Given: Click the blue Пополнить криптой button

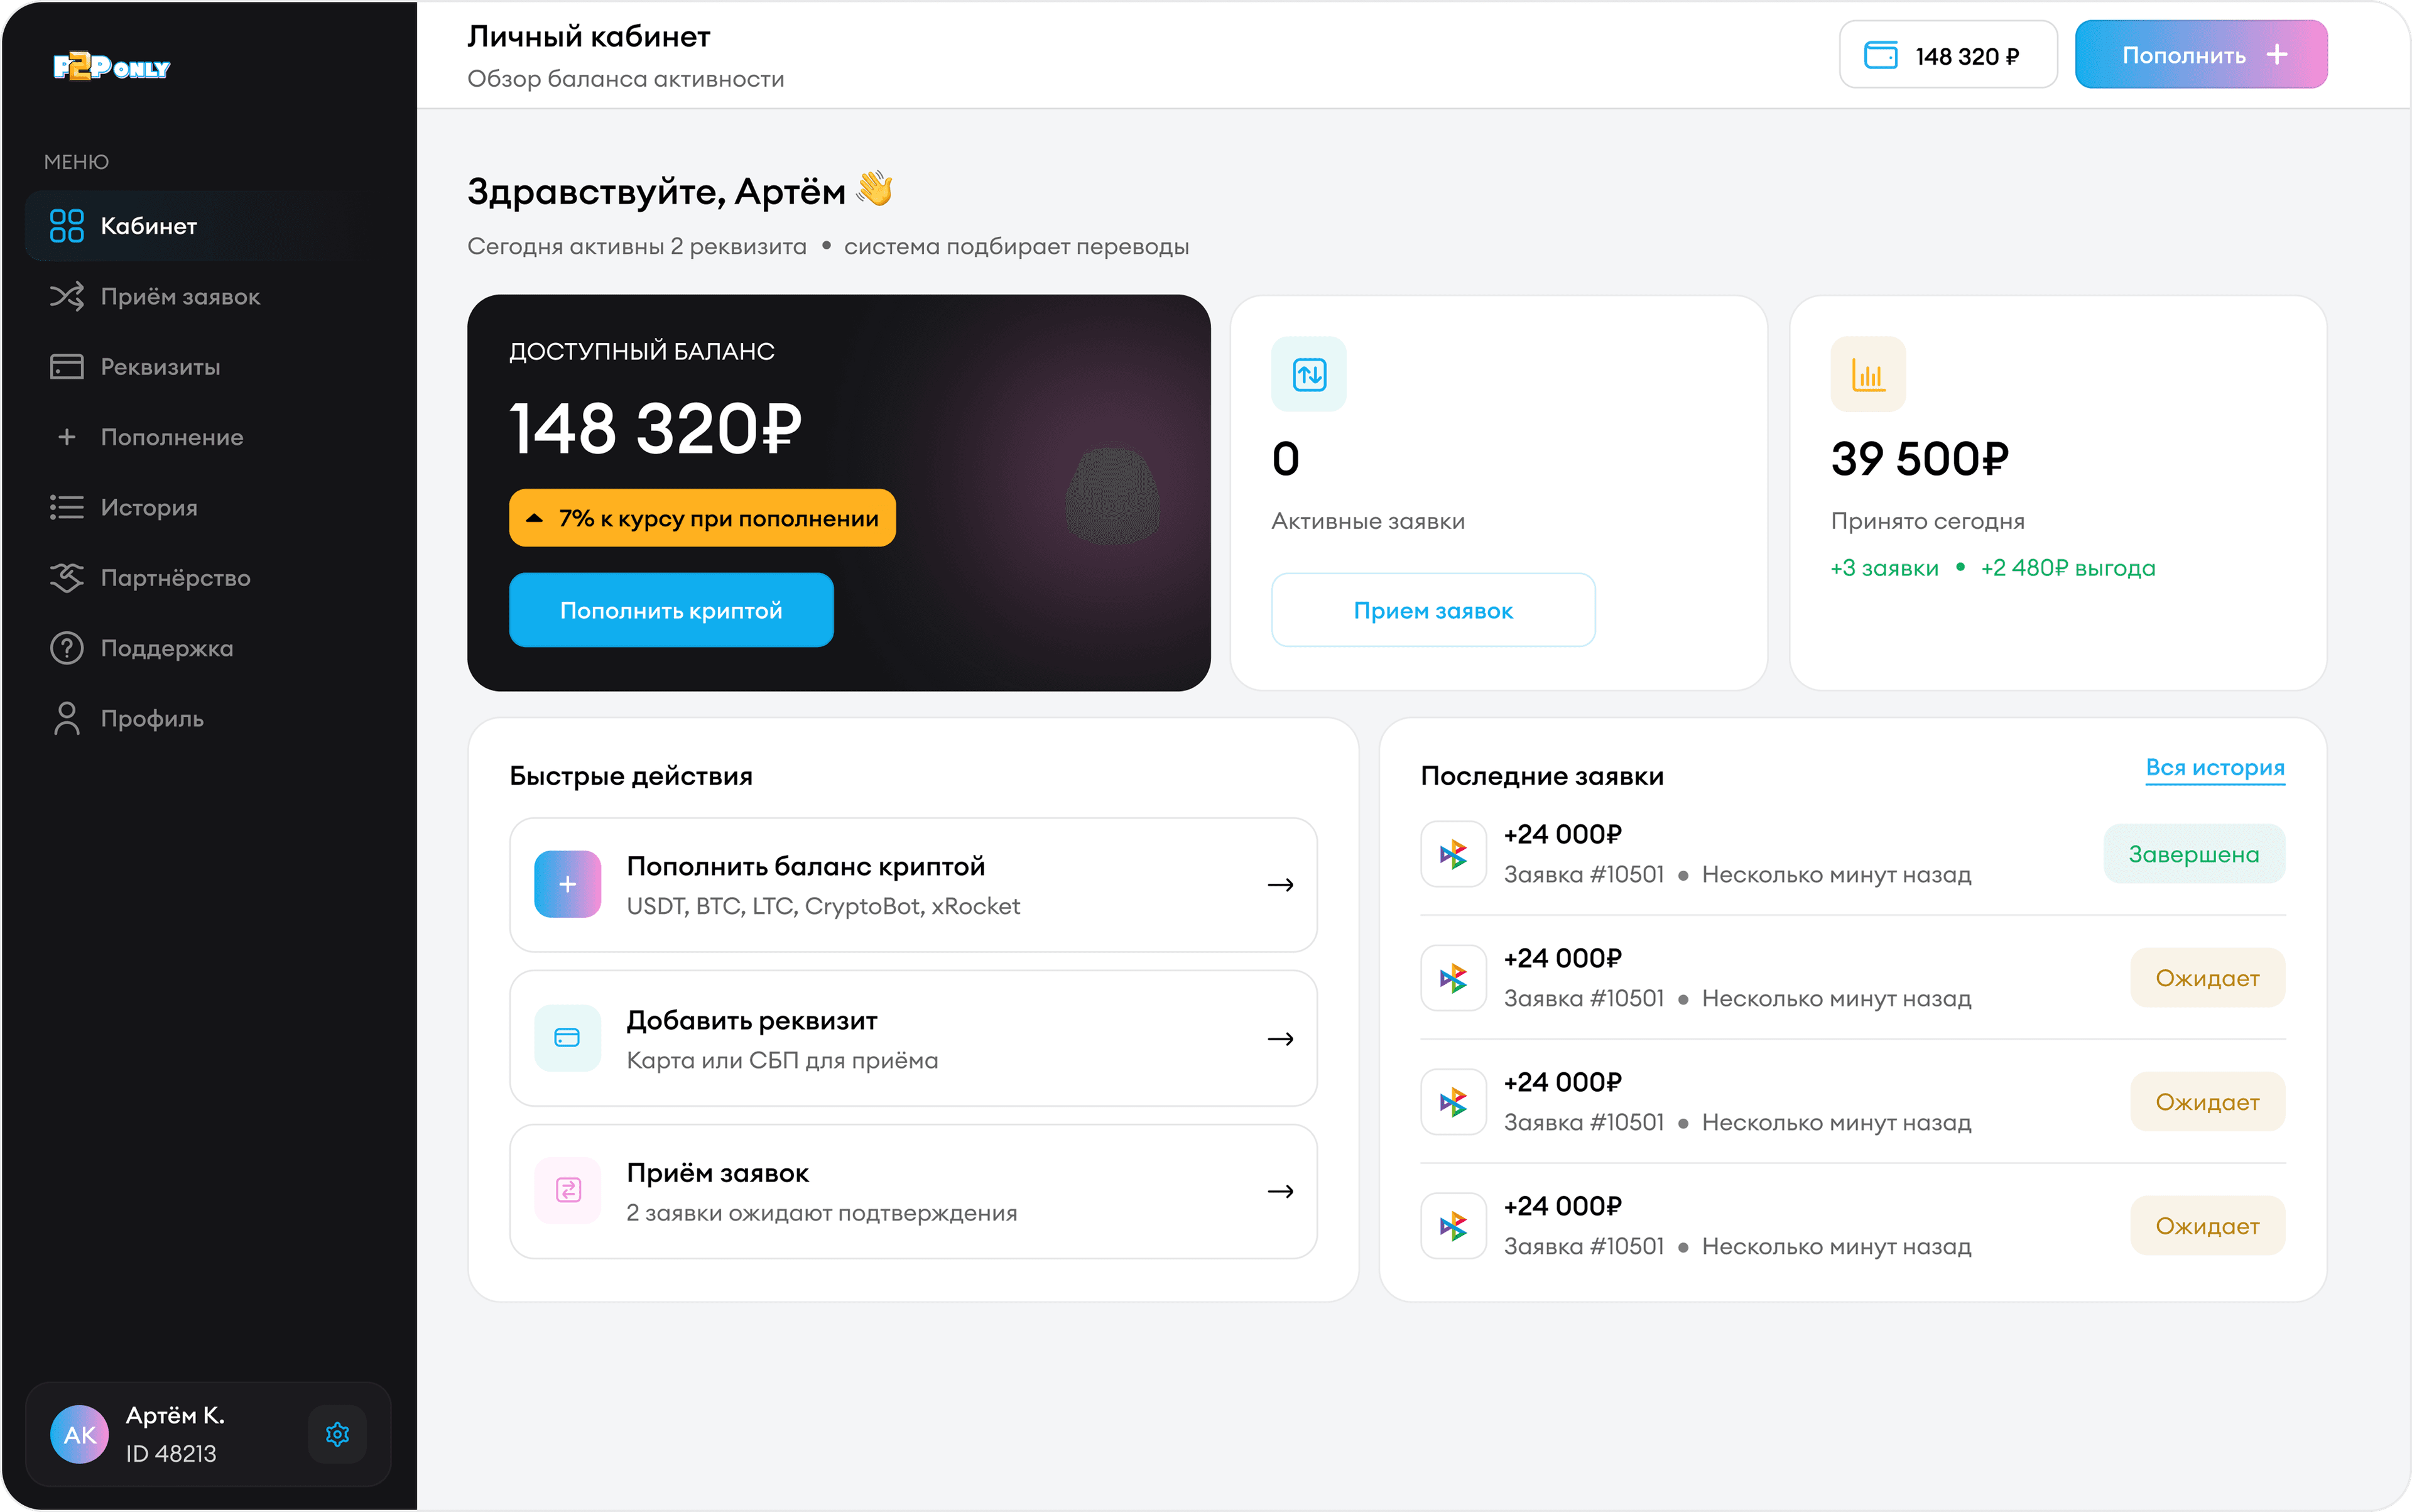Looking at the screenshot, I should [671, 610].
